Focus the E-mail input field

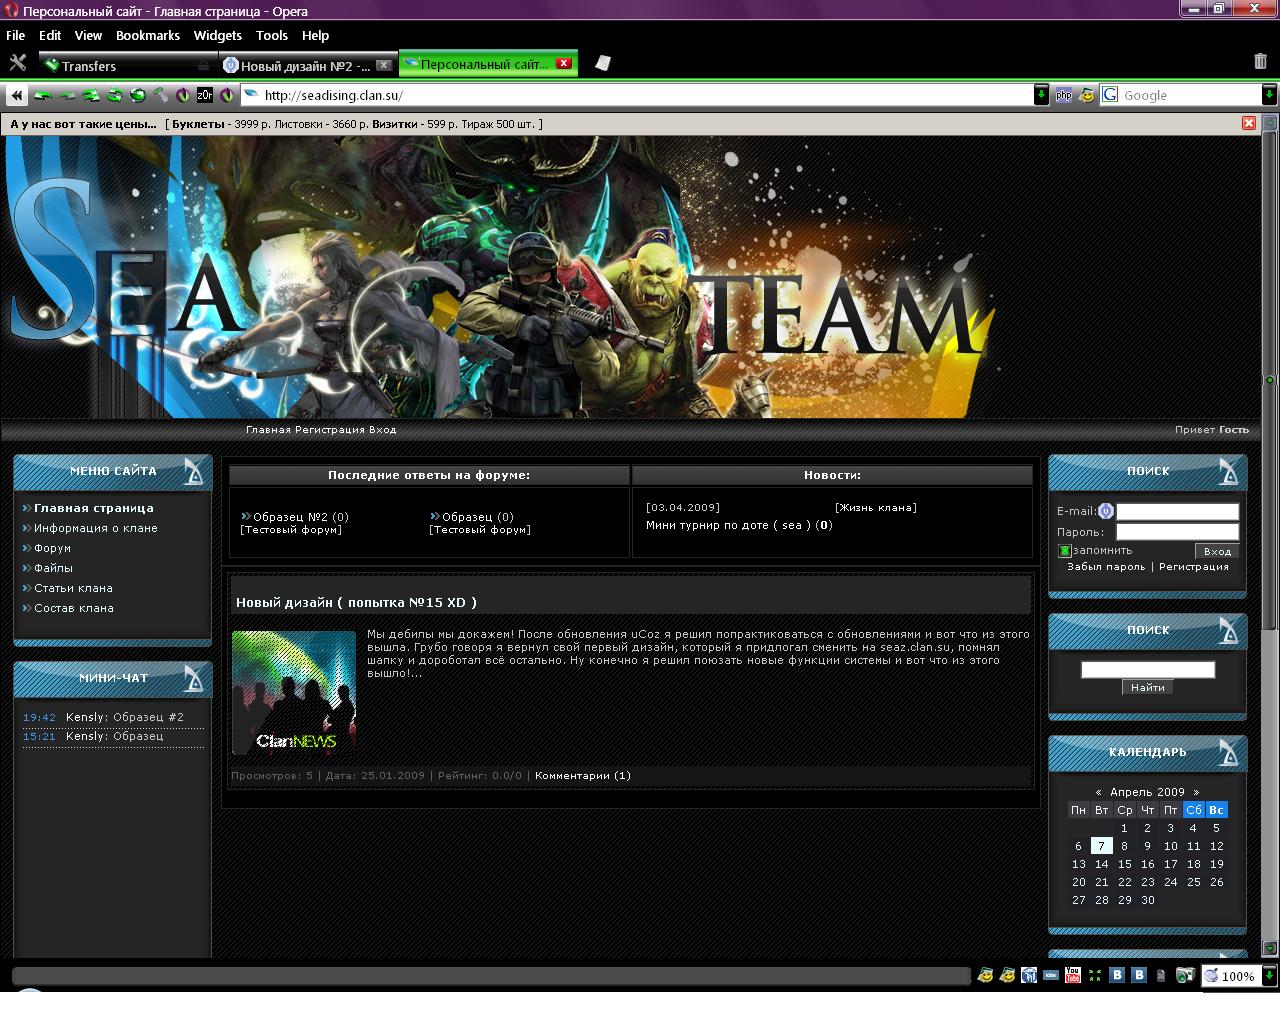click(x=1178, y=511)
